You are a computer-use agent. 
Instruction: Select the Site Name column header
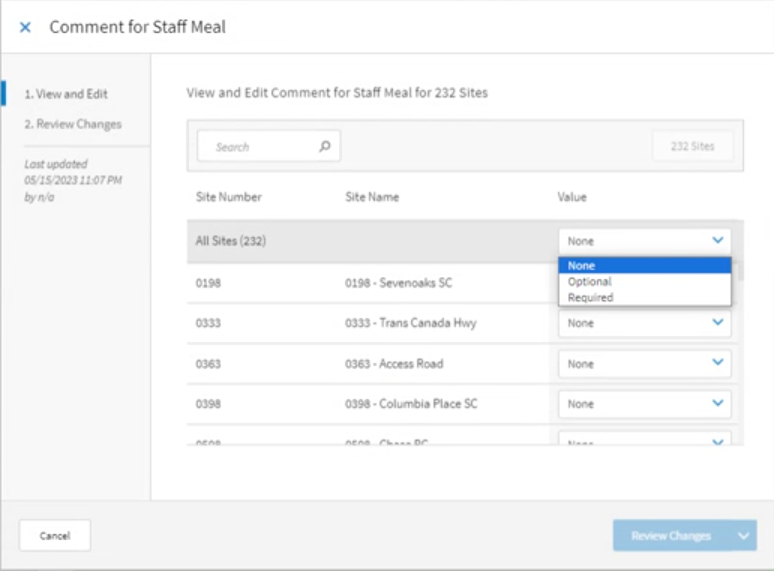372,197
